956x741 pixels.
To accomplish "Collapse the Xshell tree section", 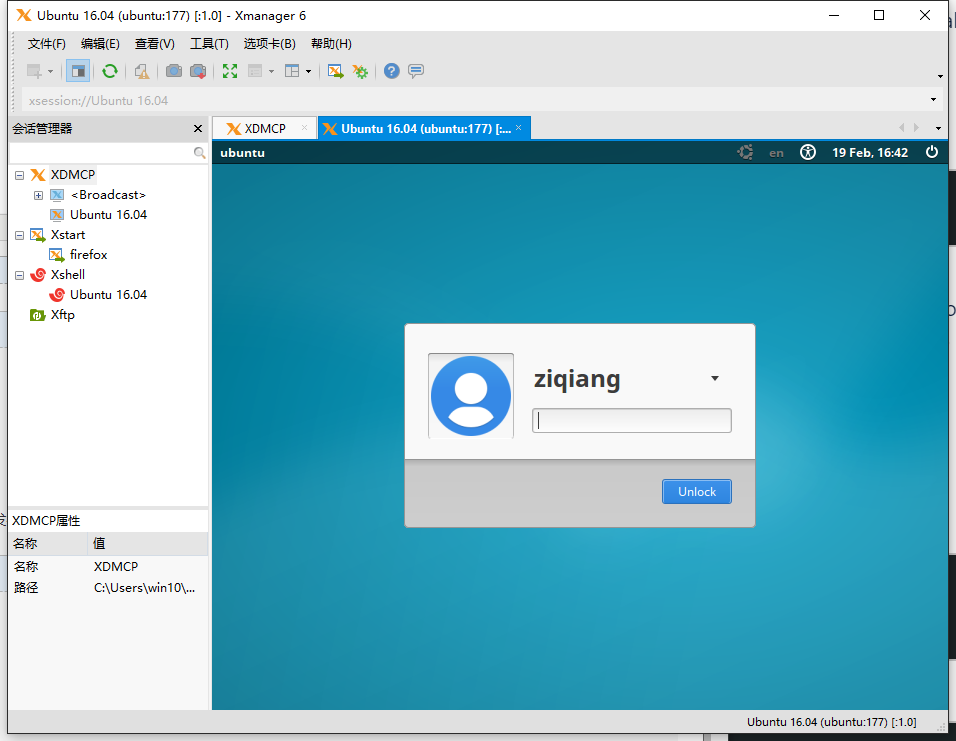I will [x=18, y=274].
